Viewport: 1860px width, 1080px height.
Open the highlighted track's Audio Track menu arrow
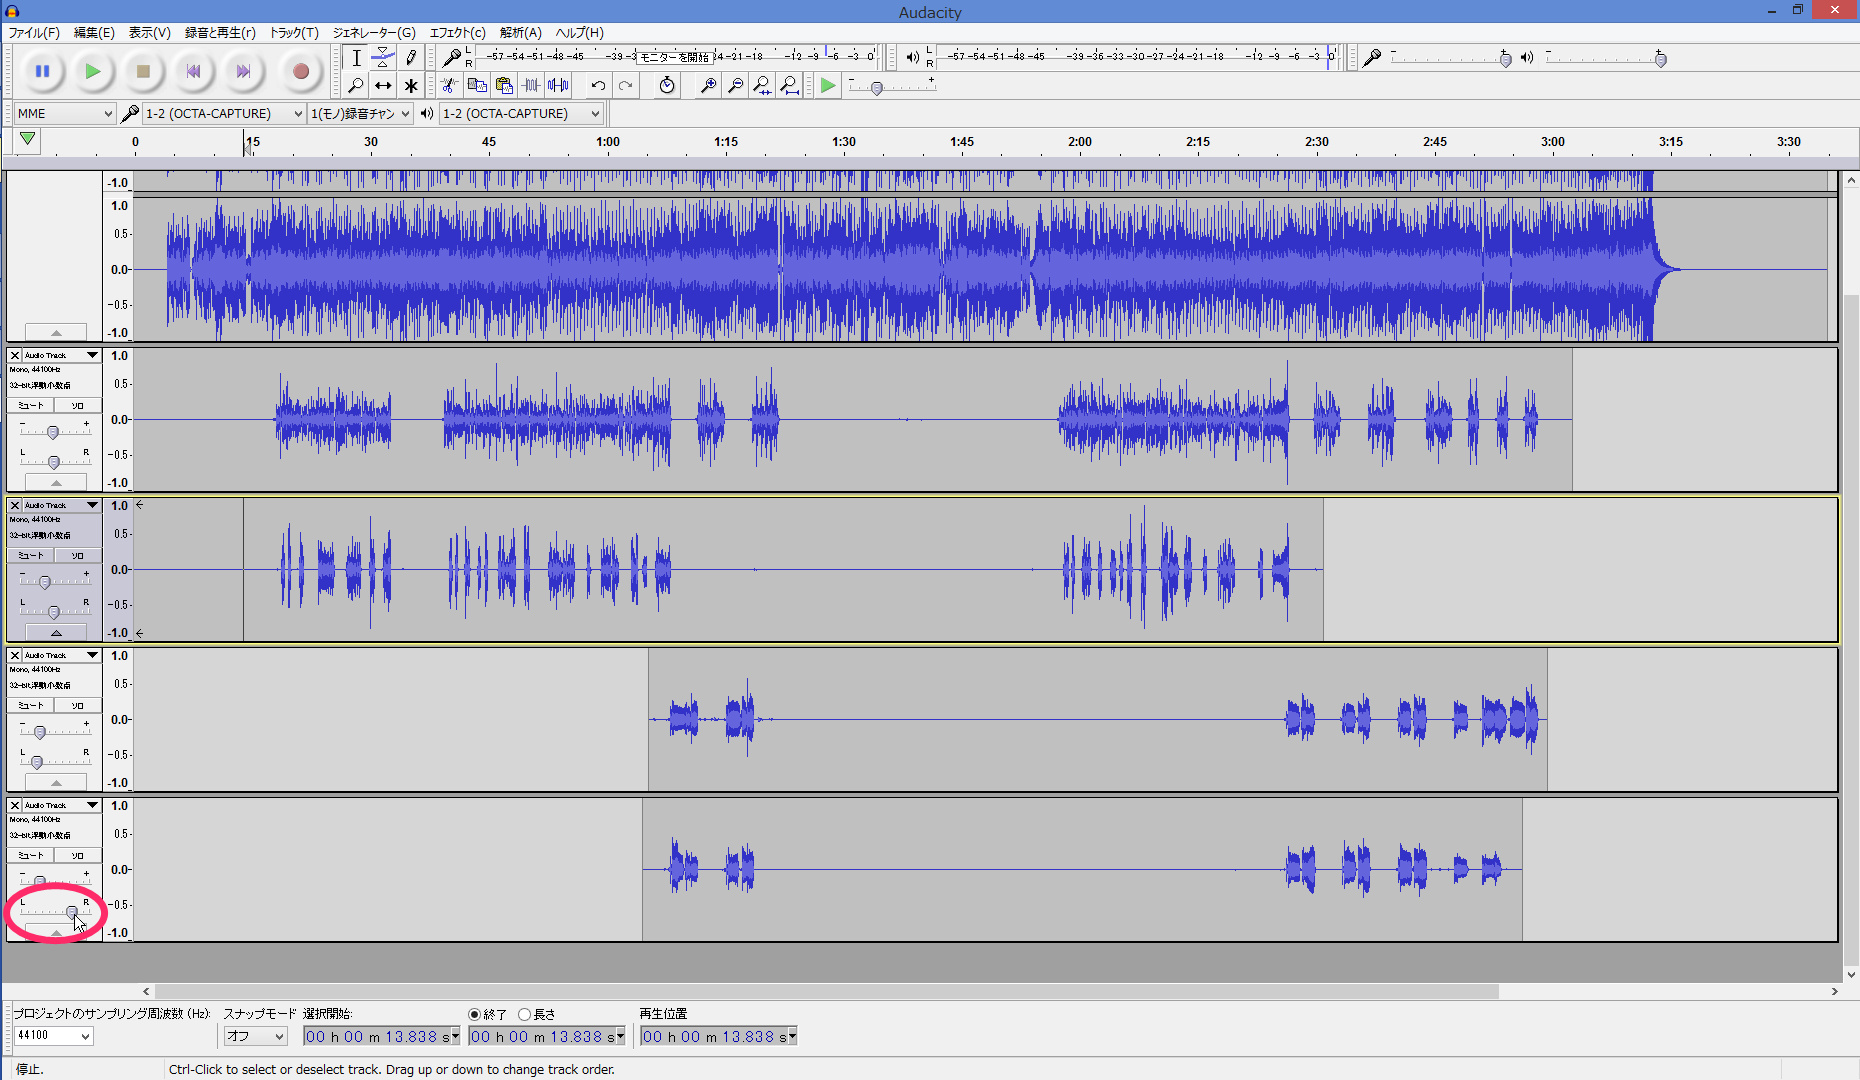pos(93,506)
